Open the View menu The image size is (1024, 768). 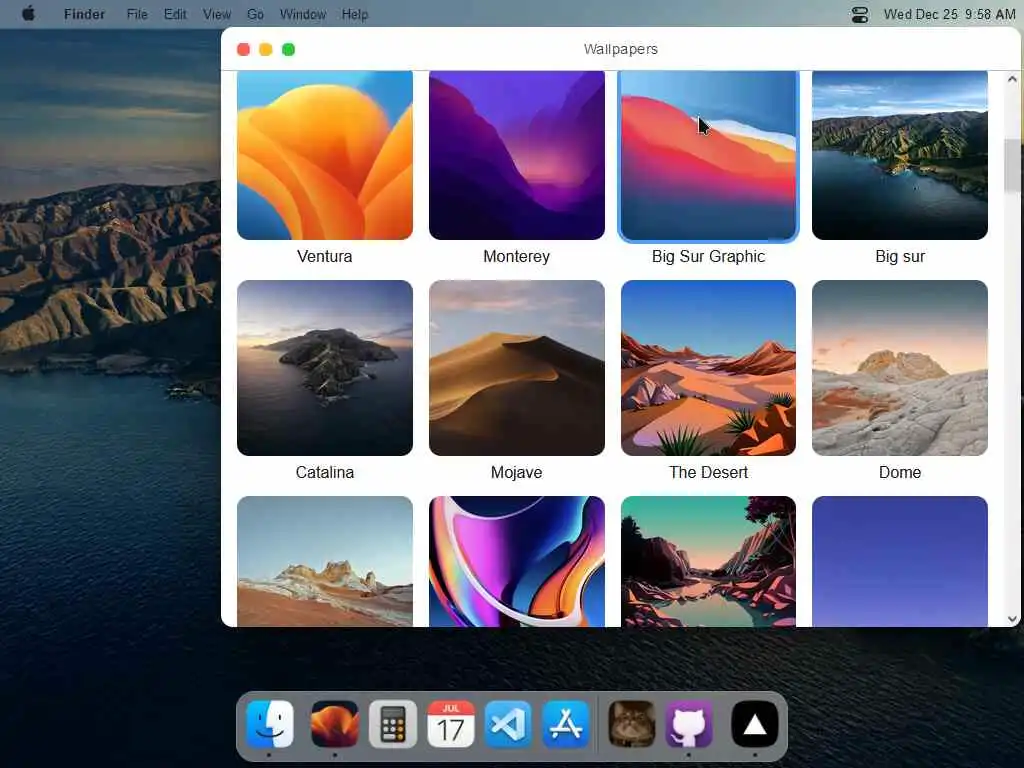(x=217, y=14)
